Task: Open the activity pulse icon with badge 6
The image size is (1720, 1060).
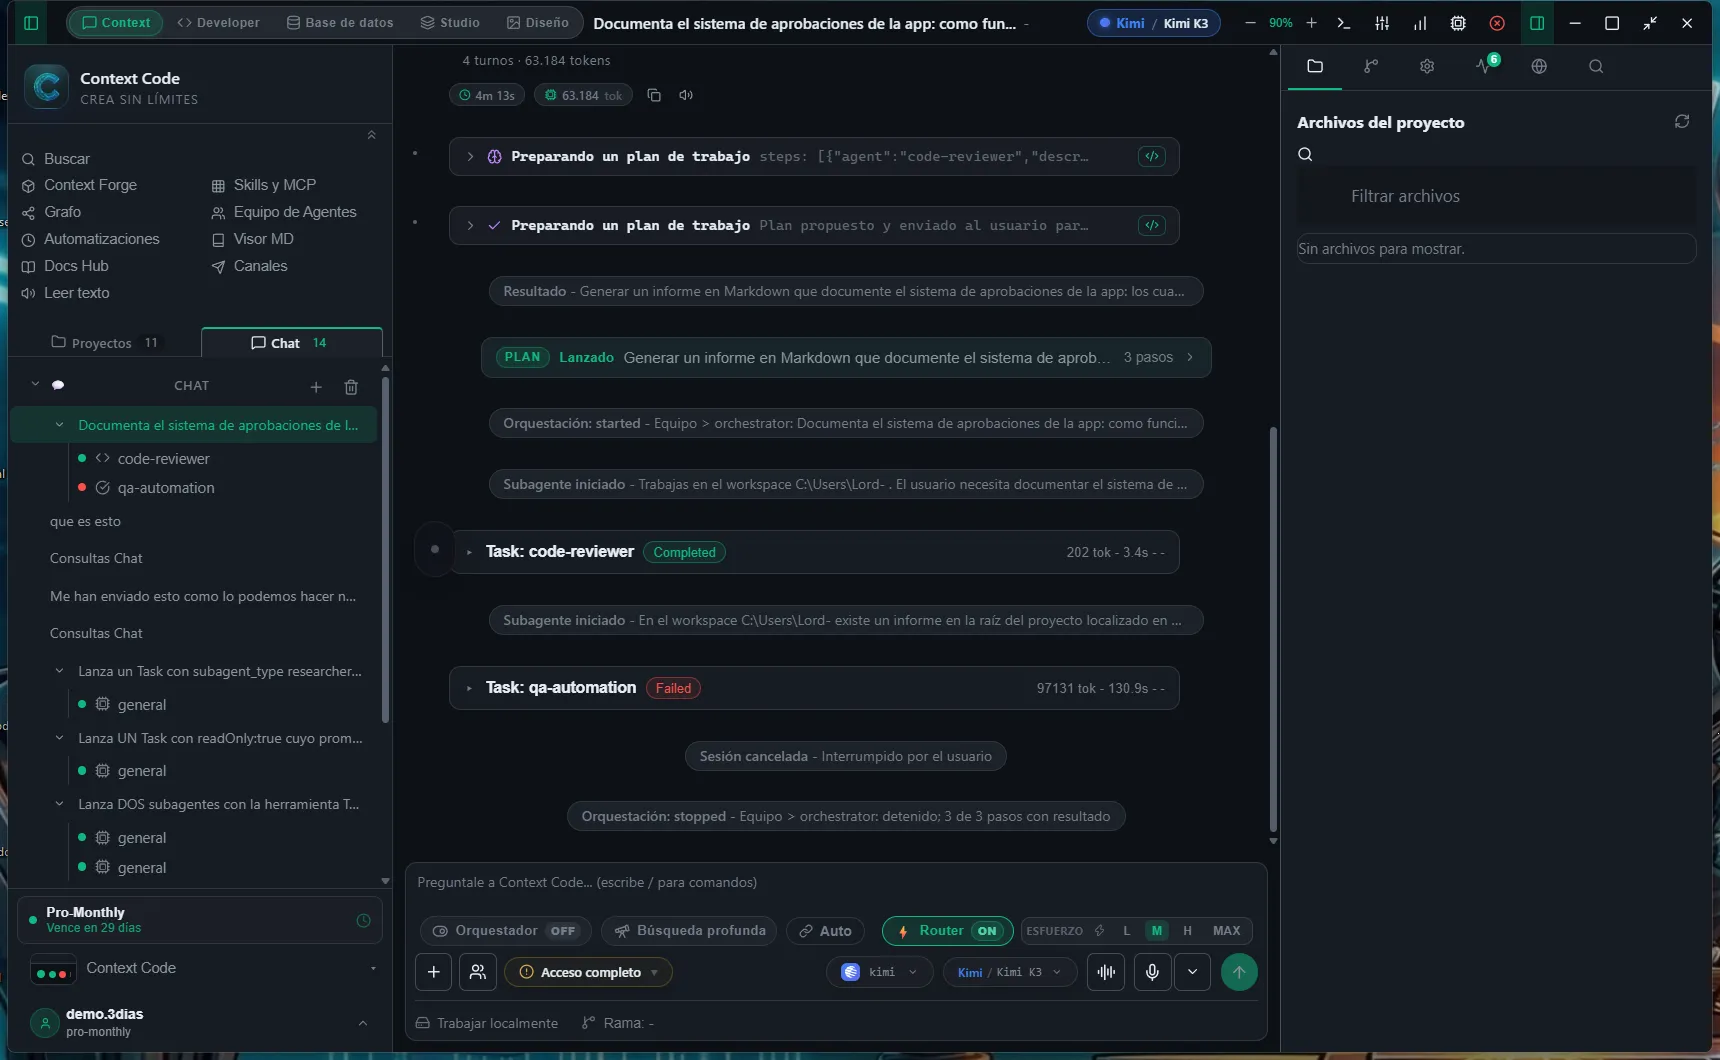Action: (x=1486, y=64)
